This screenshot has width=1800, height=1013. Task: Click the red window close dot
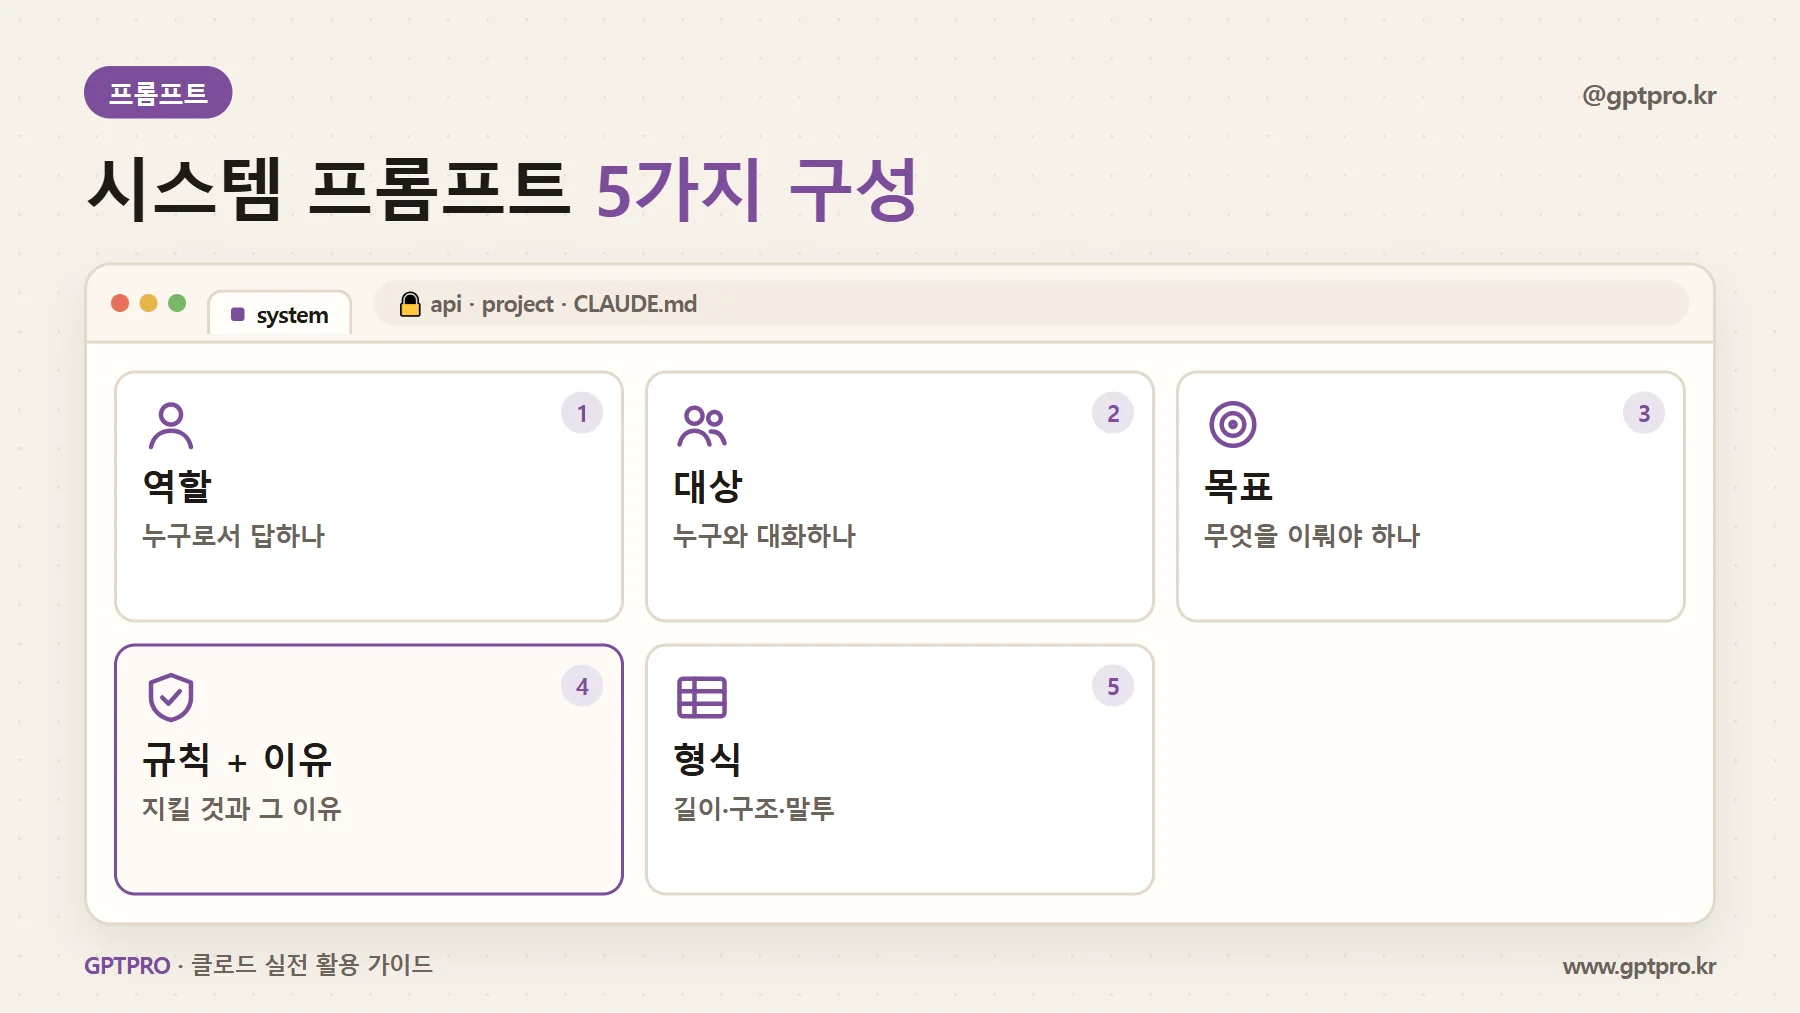120,303
